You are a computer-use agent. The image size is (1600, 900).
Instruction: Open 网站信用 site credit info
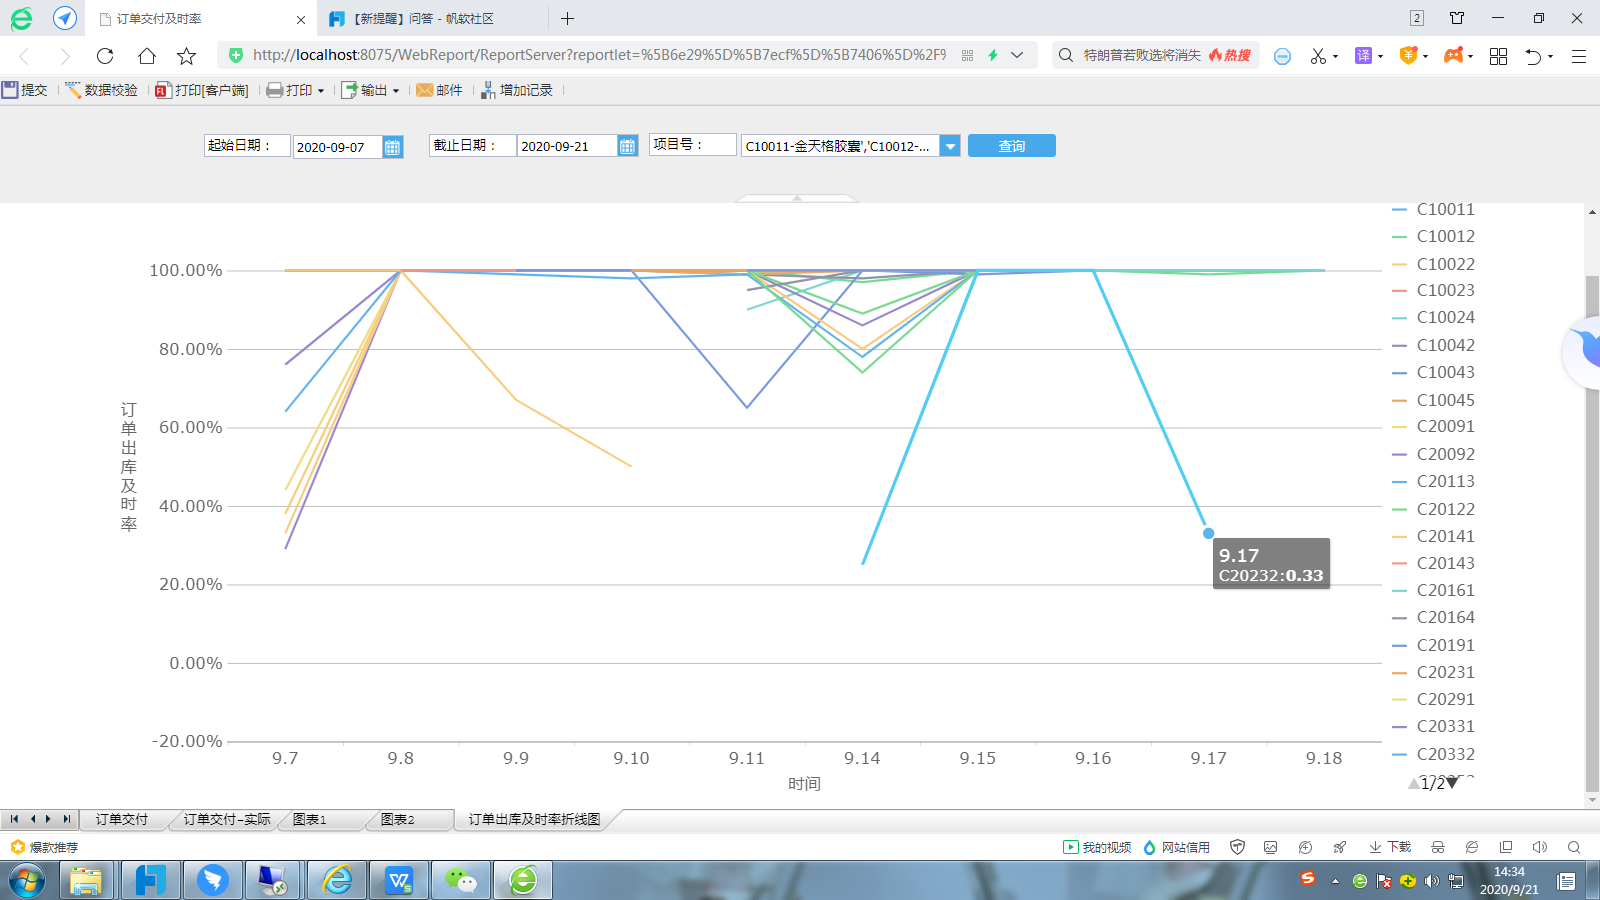[1176, 847]
